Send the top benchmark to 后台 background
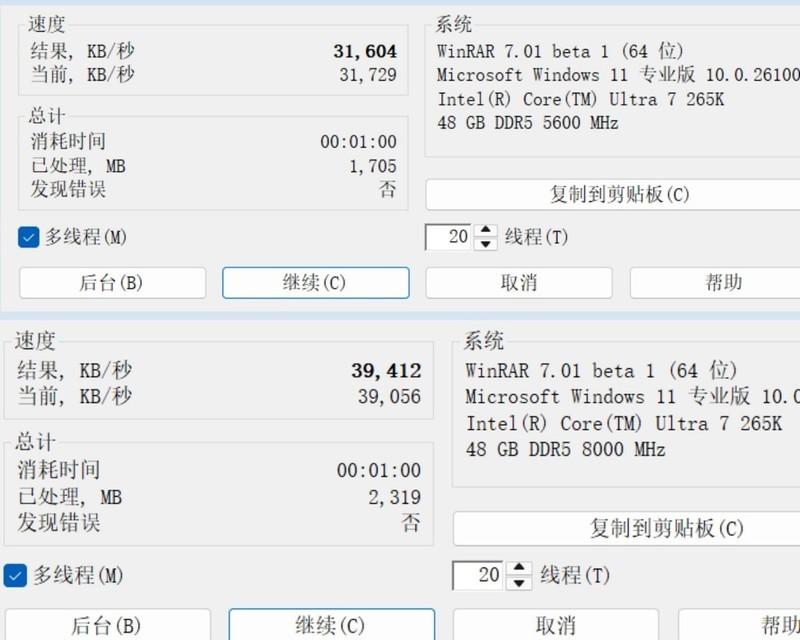Image resolution: width=800 pixels, height=640 pixels. [110, 283]
